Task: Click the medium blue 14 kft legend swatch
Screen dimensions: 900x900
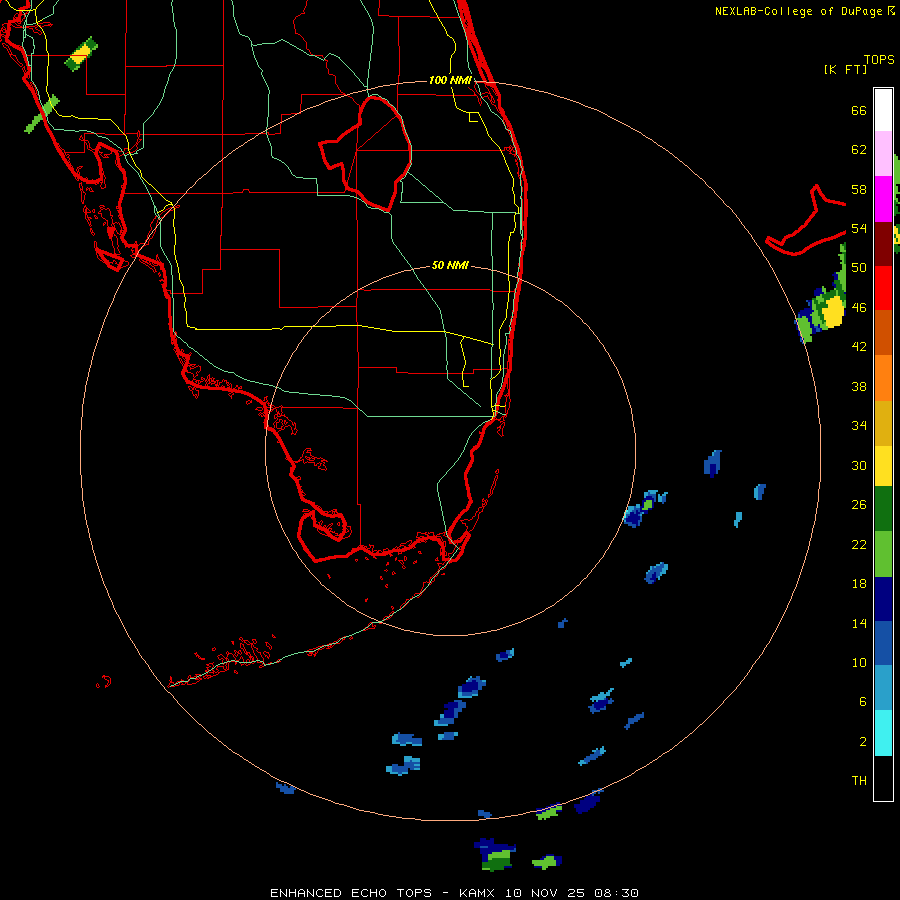Action: coord(883,643)
